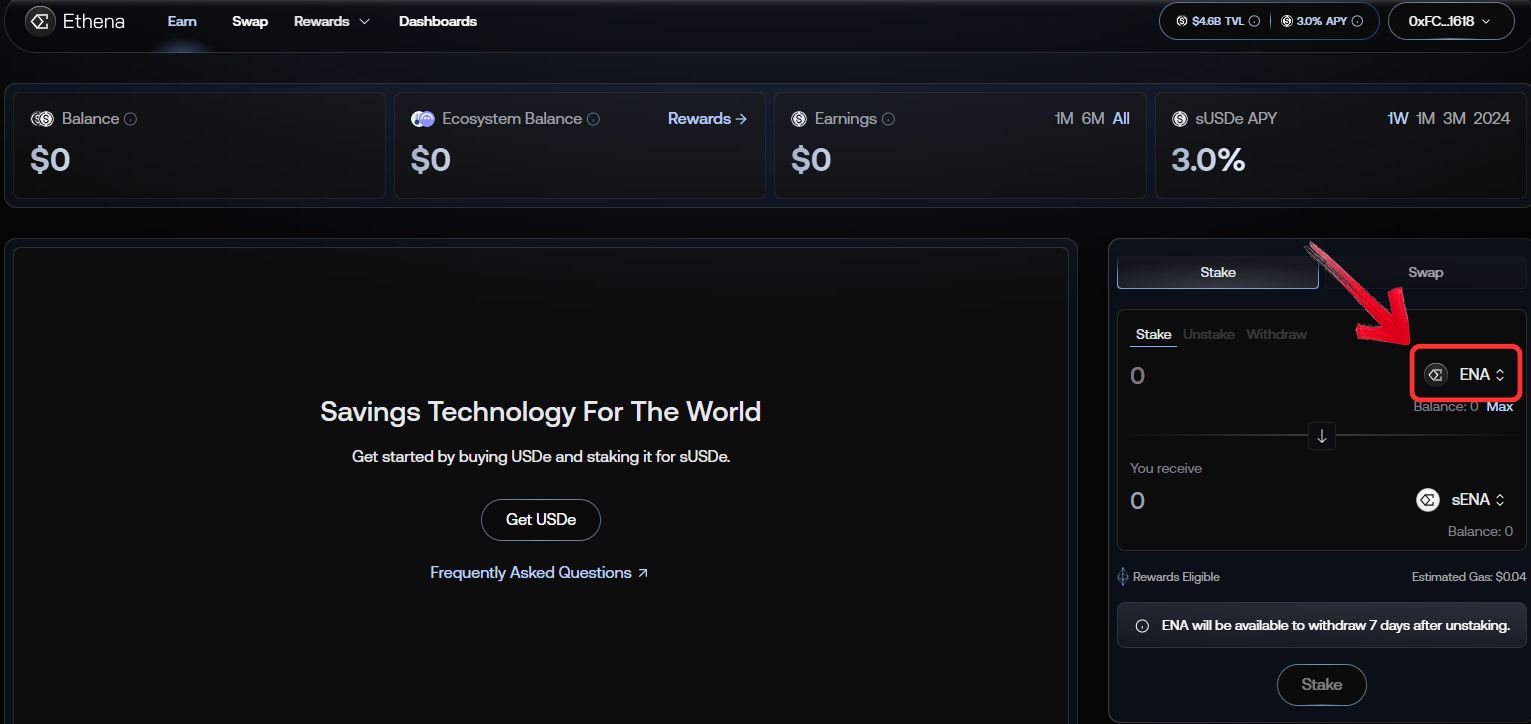The image size is (1531, 724).
Task: Select 3M period in sUSDe APY card
Action: 1454,119
